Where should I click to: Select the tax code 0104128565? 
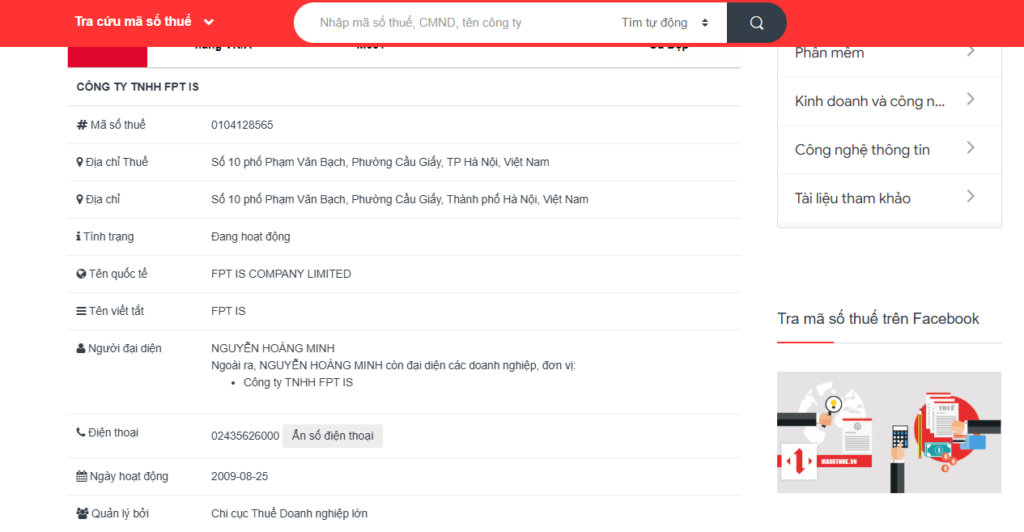(242, 125)
